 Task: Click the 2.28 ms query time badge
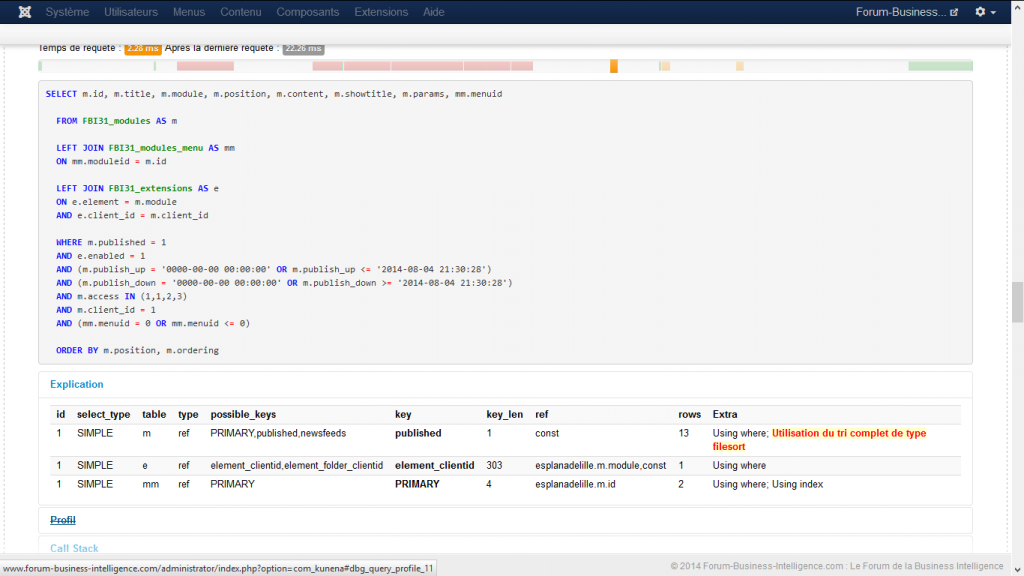(x=142, y=48)
